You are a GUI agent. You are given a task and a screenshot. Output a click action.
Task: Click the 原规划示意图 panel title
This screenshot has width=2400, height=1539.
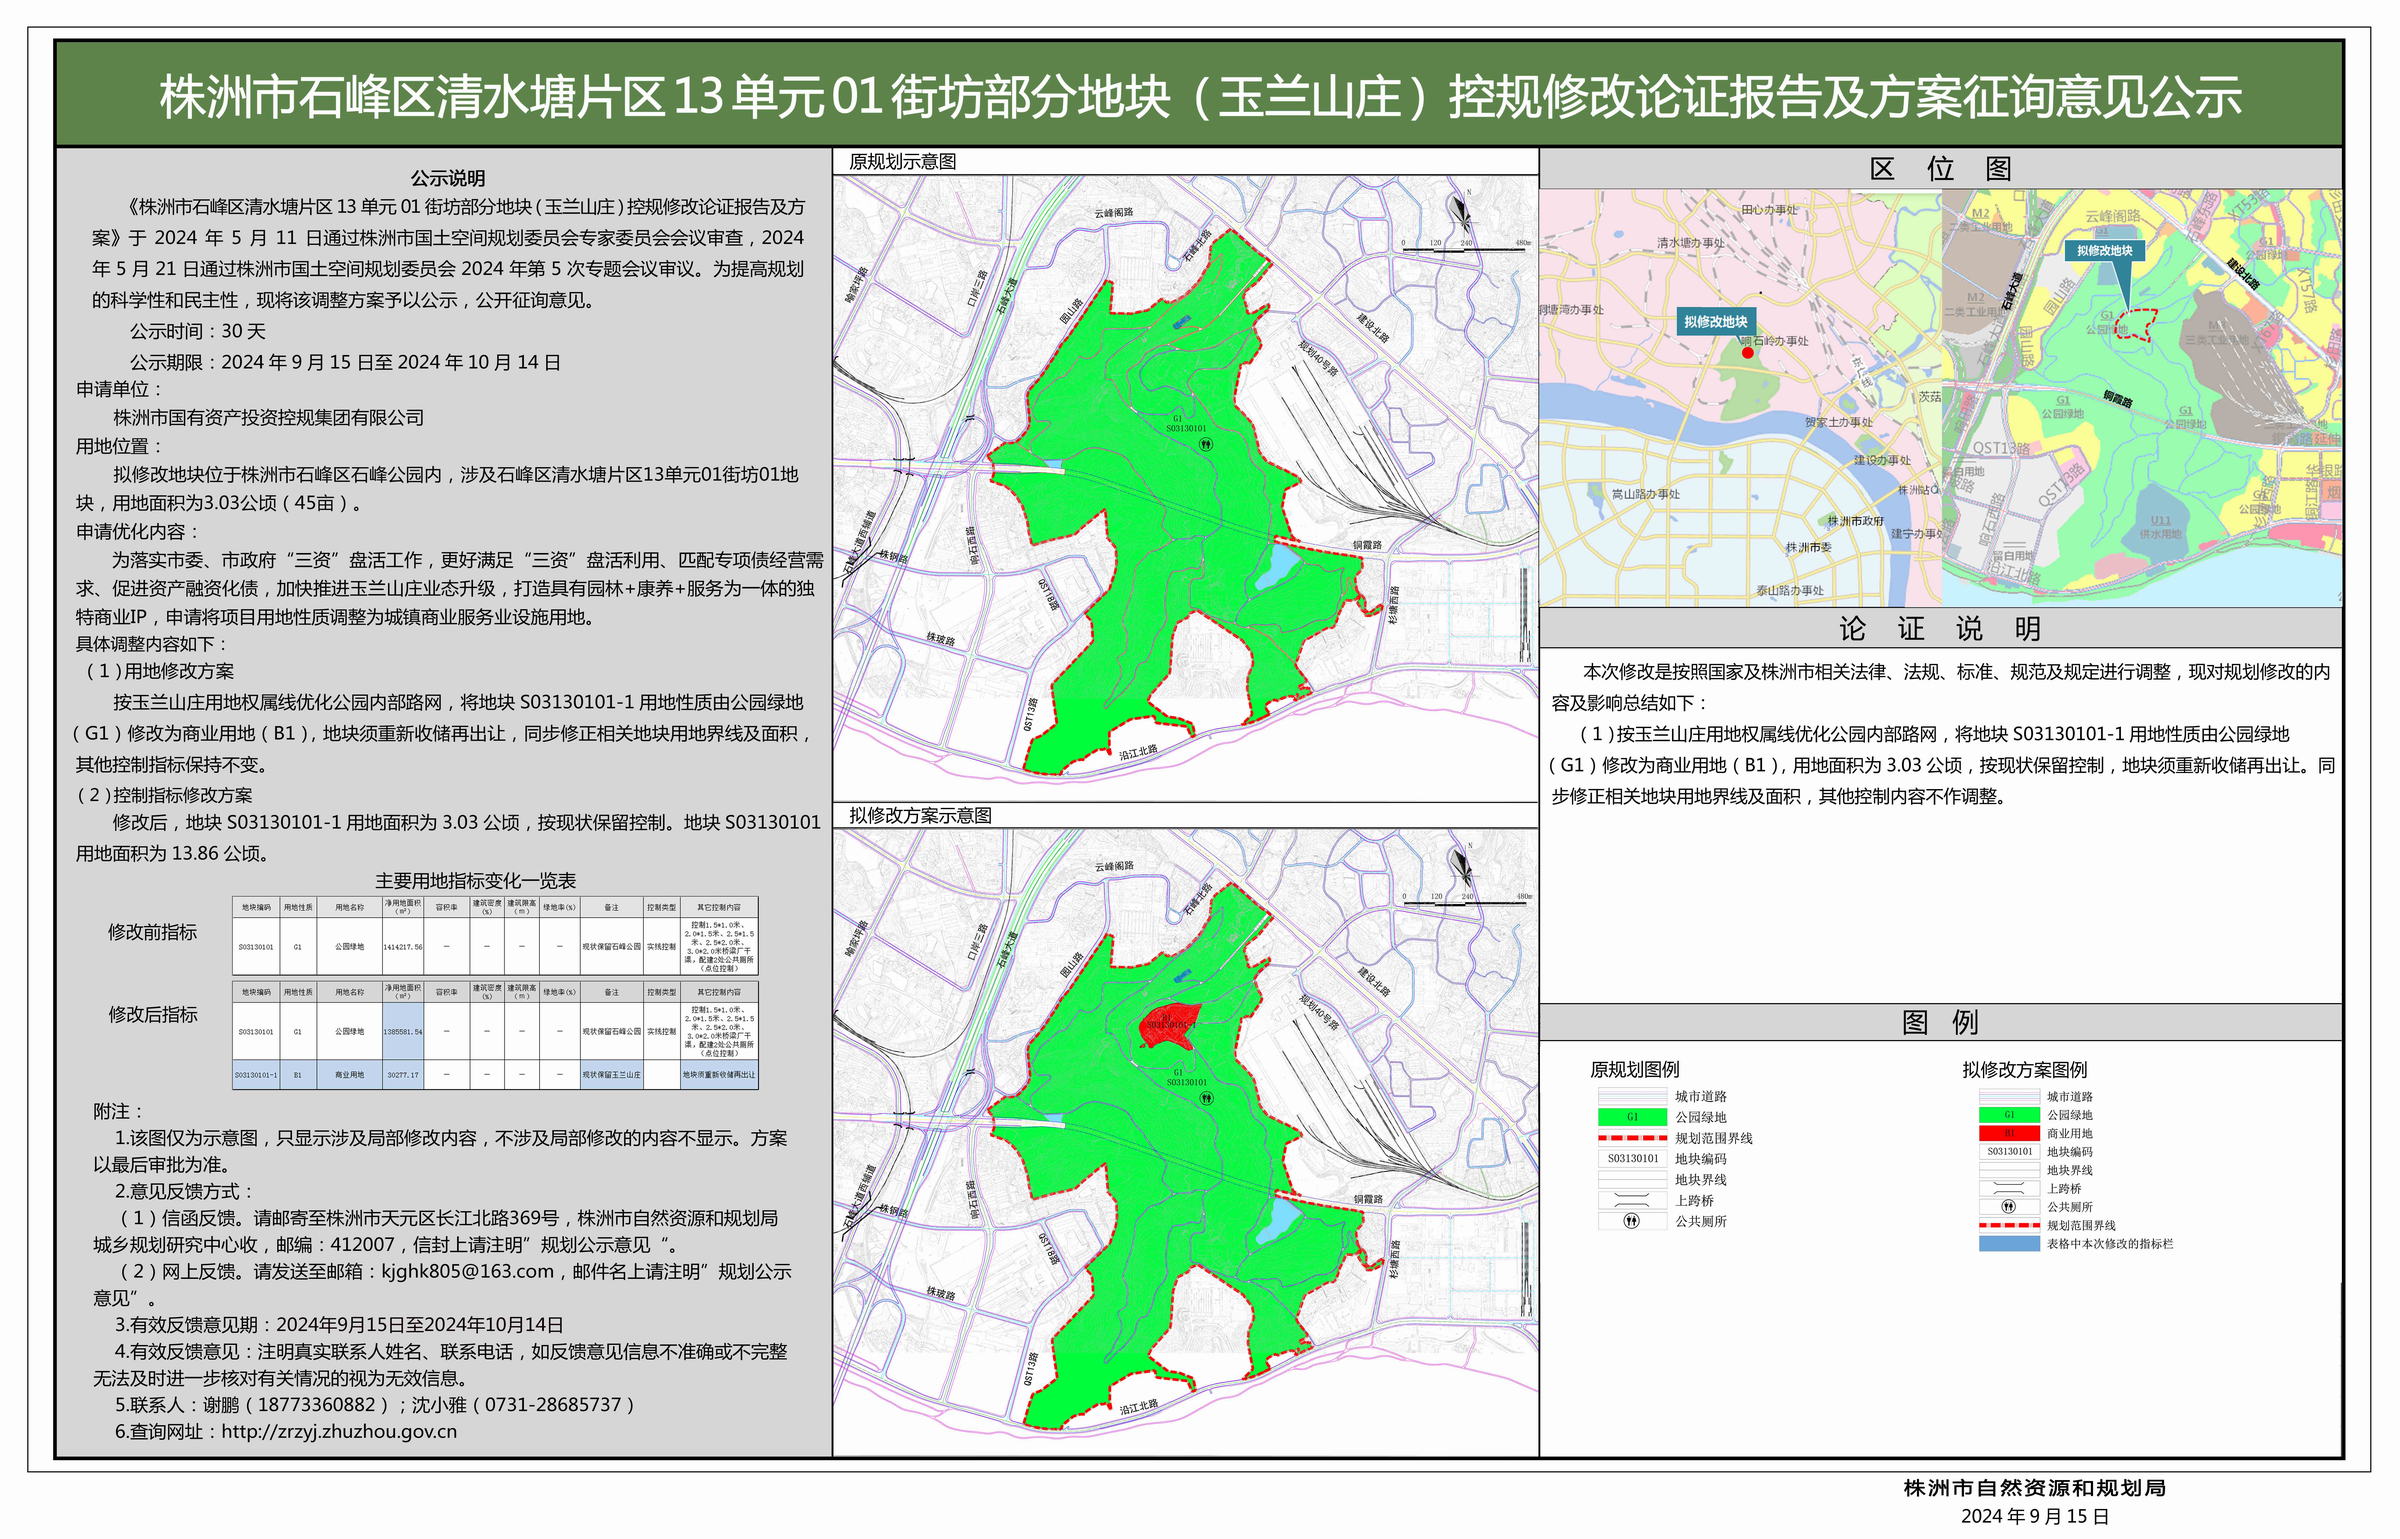(902, 162)
